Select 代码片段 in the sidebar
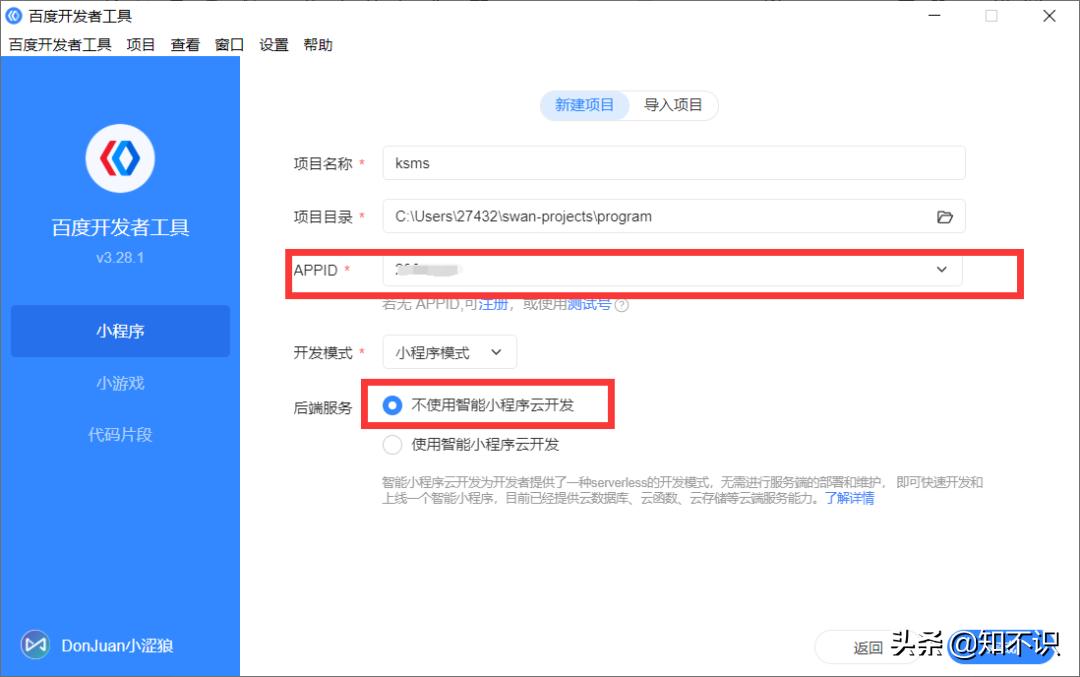 pyautogui.click(x=120, y=435)
